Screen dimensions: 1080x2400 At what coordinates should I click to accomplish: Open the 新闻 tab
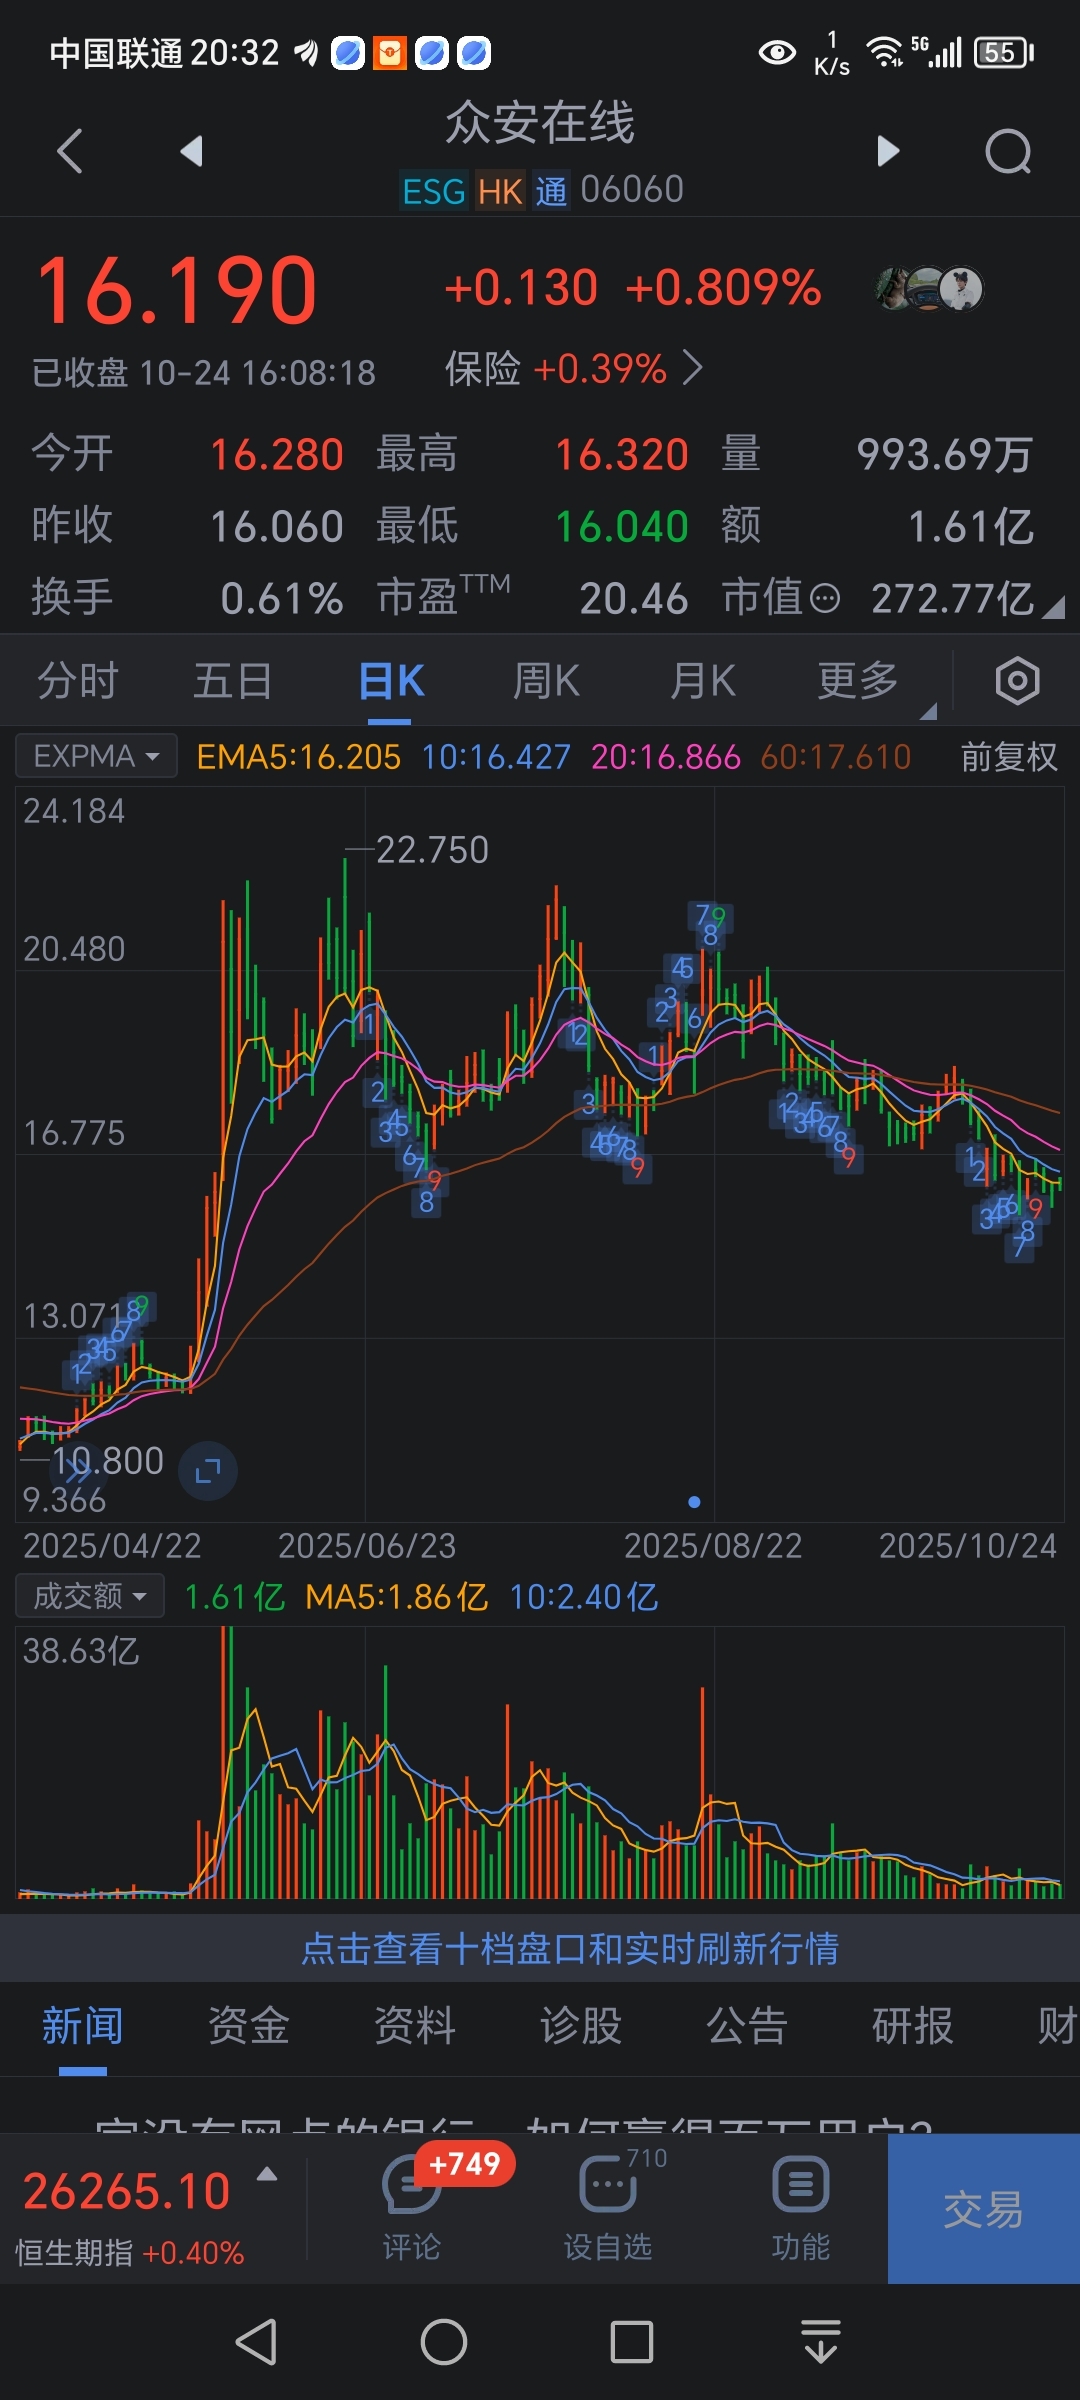[x=83, y=2026]
